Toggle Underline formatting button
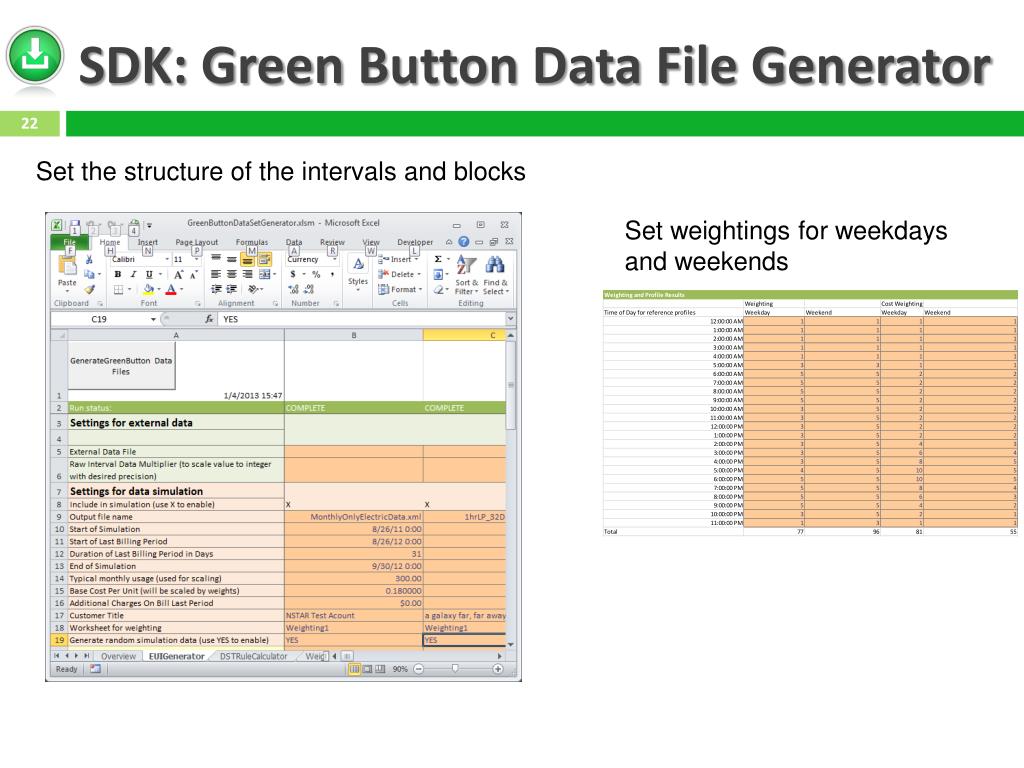Viewport: 1024px width, 768px height. pos(149,275)
